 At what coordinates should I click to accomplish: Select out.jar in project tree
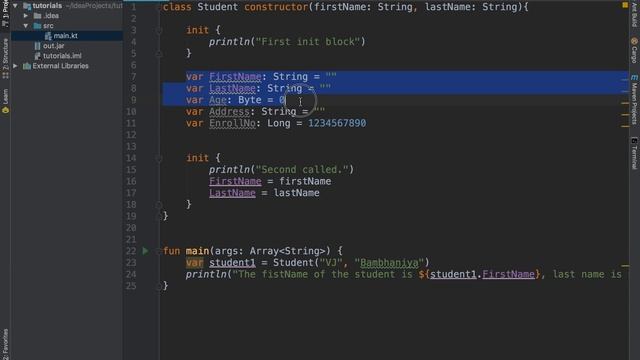[67, 46]
